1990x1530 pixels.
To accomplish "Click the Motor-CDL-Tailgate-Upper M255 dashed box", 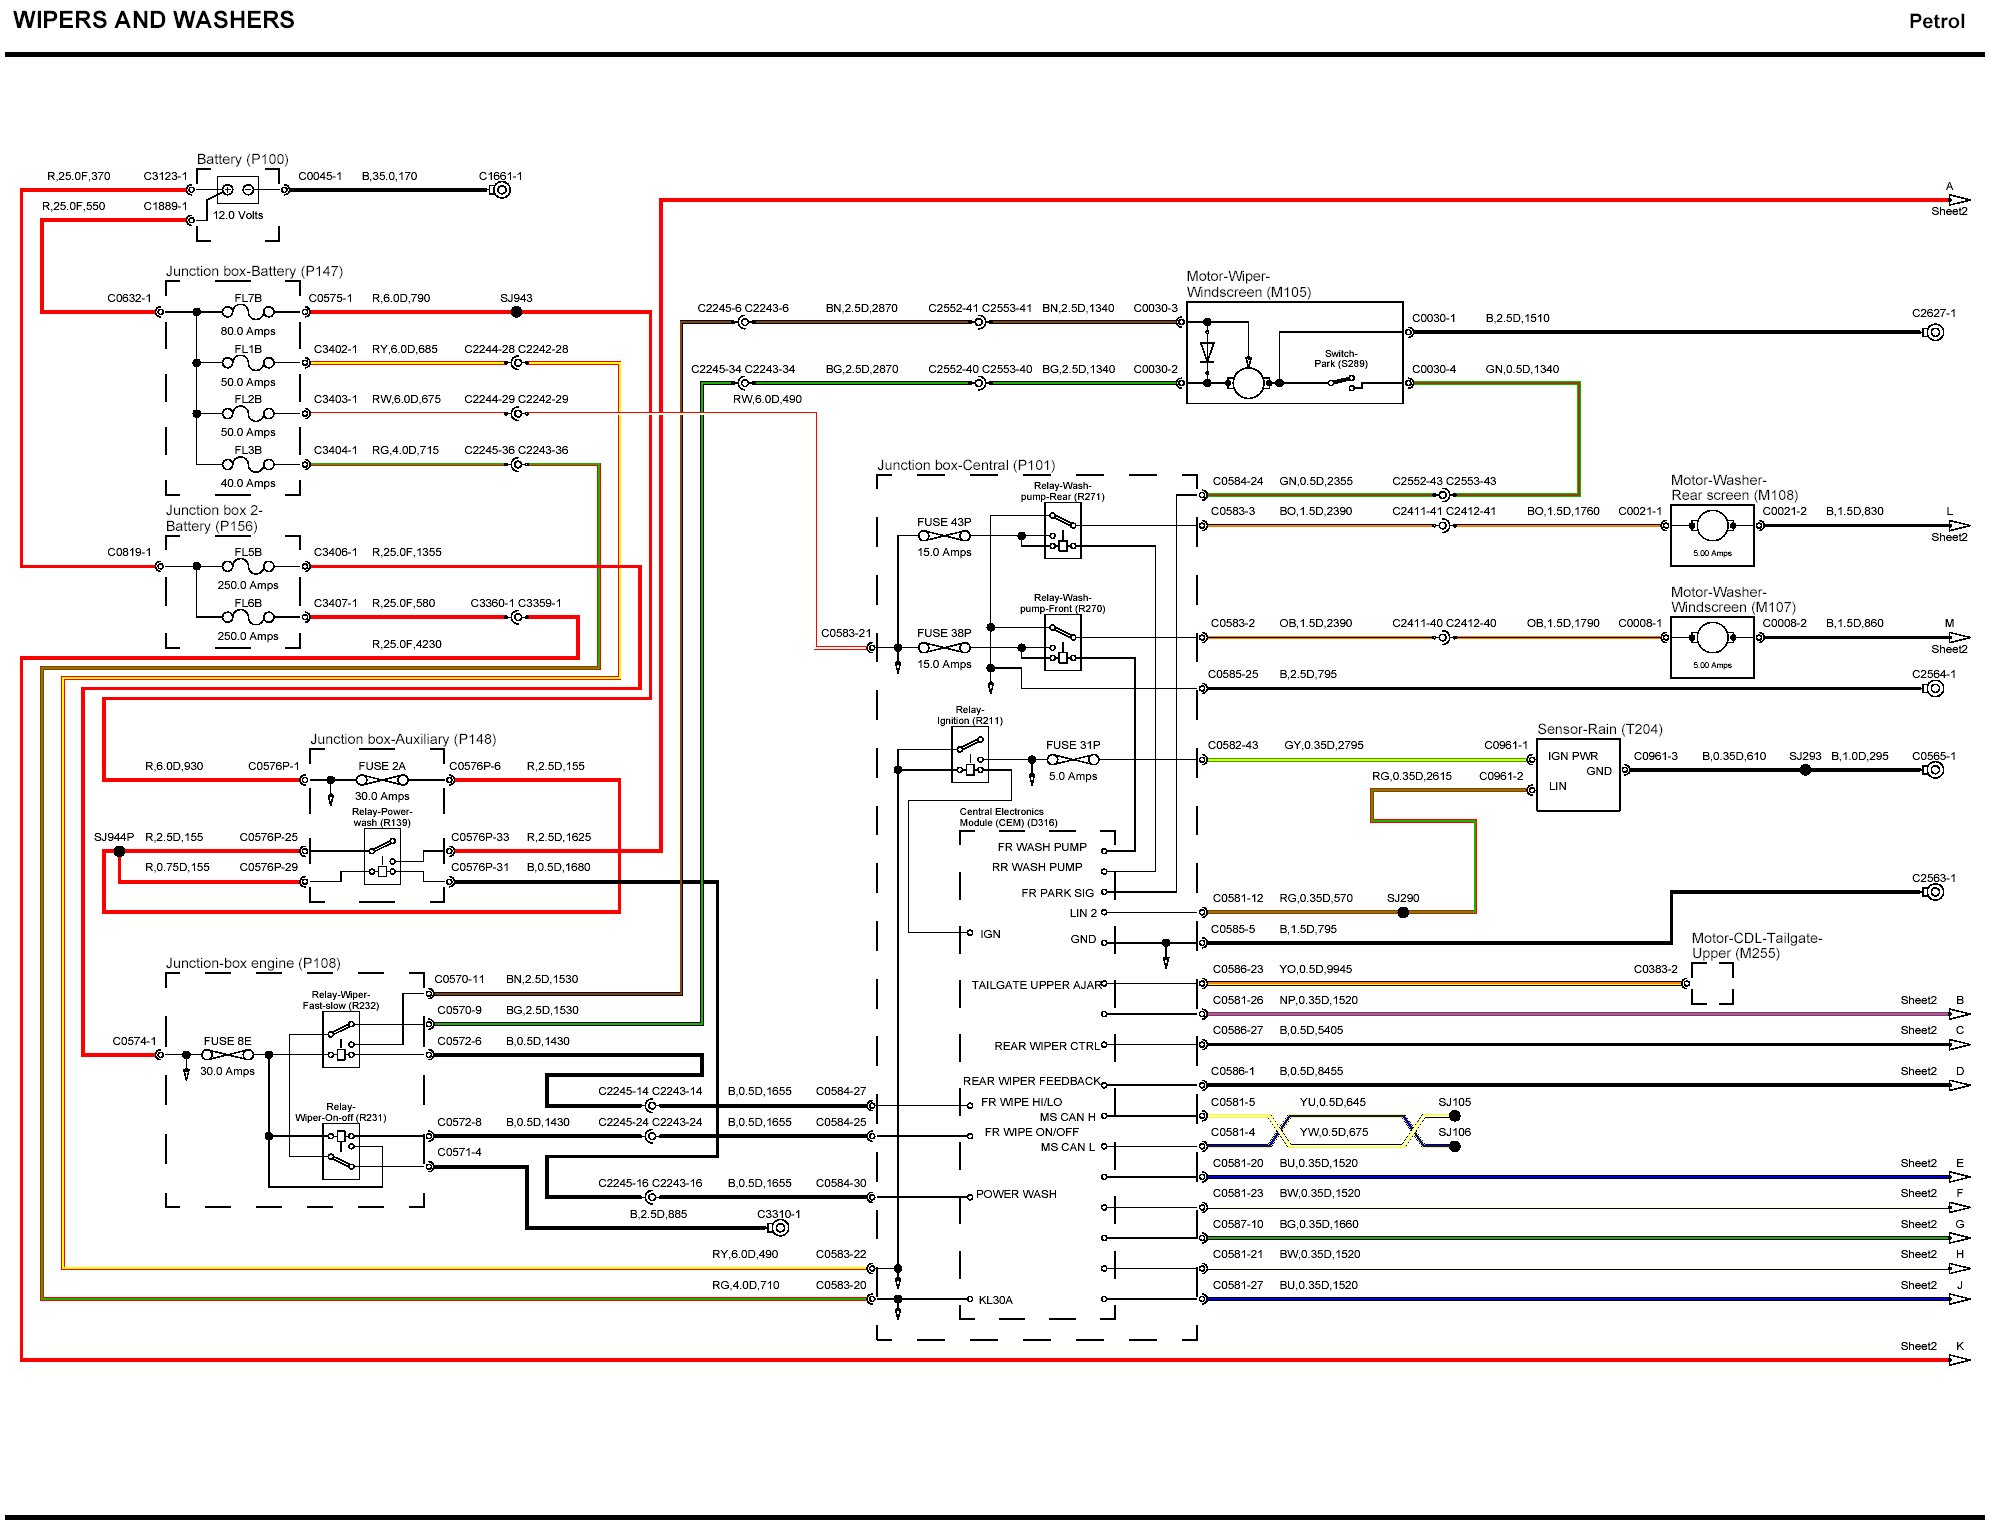I will 1712,984.
